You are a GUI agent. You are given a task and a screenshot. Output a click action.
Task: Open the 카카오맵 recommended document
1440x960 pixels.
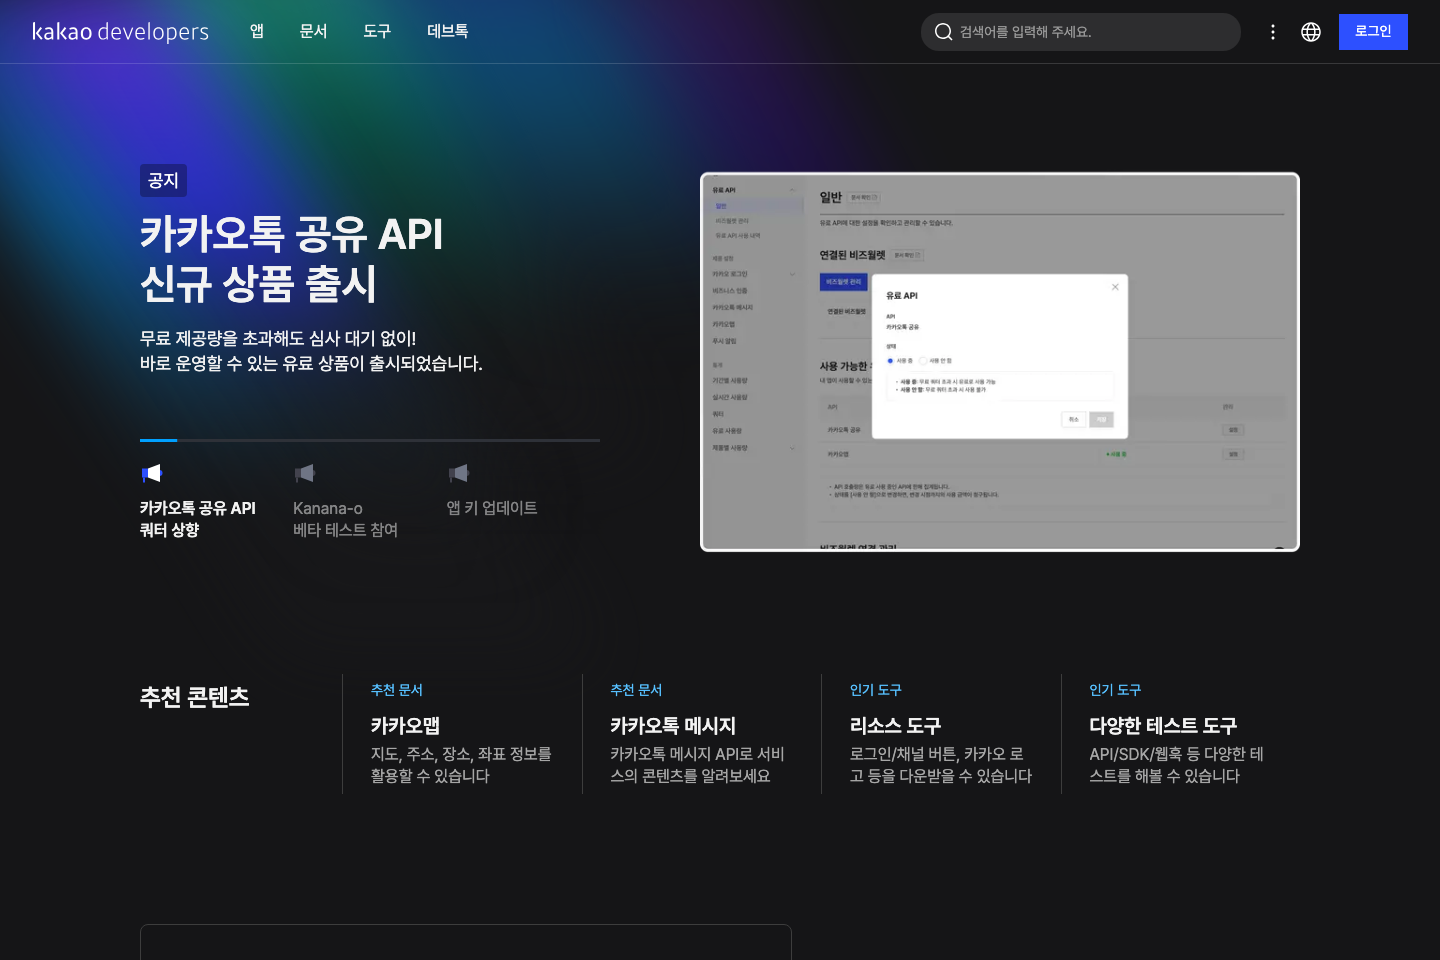click(403, 725)
